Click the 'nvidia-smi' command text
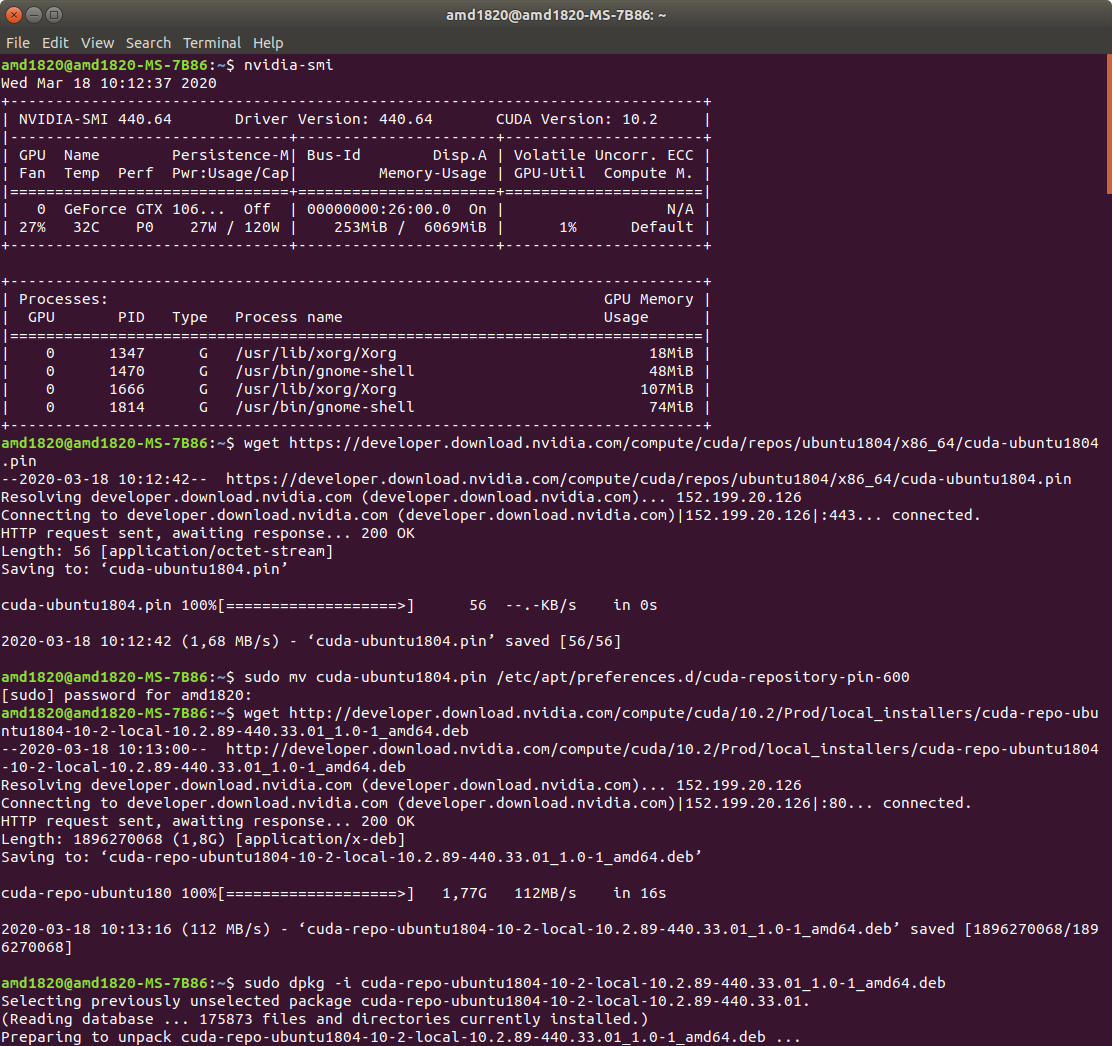This screenshot has height=1046, width=1112. click(x=289, y=65)
